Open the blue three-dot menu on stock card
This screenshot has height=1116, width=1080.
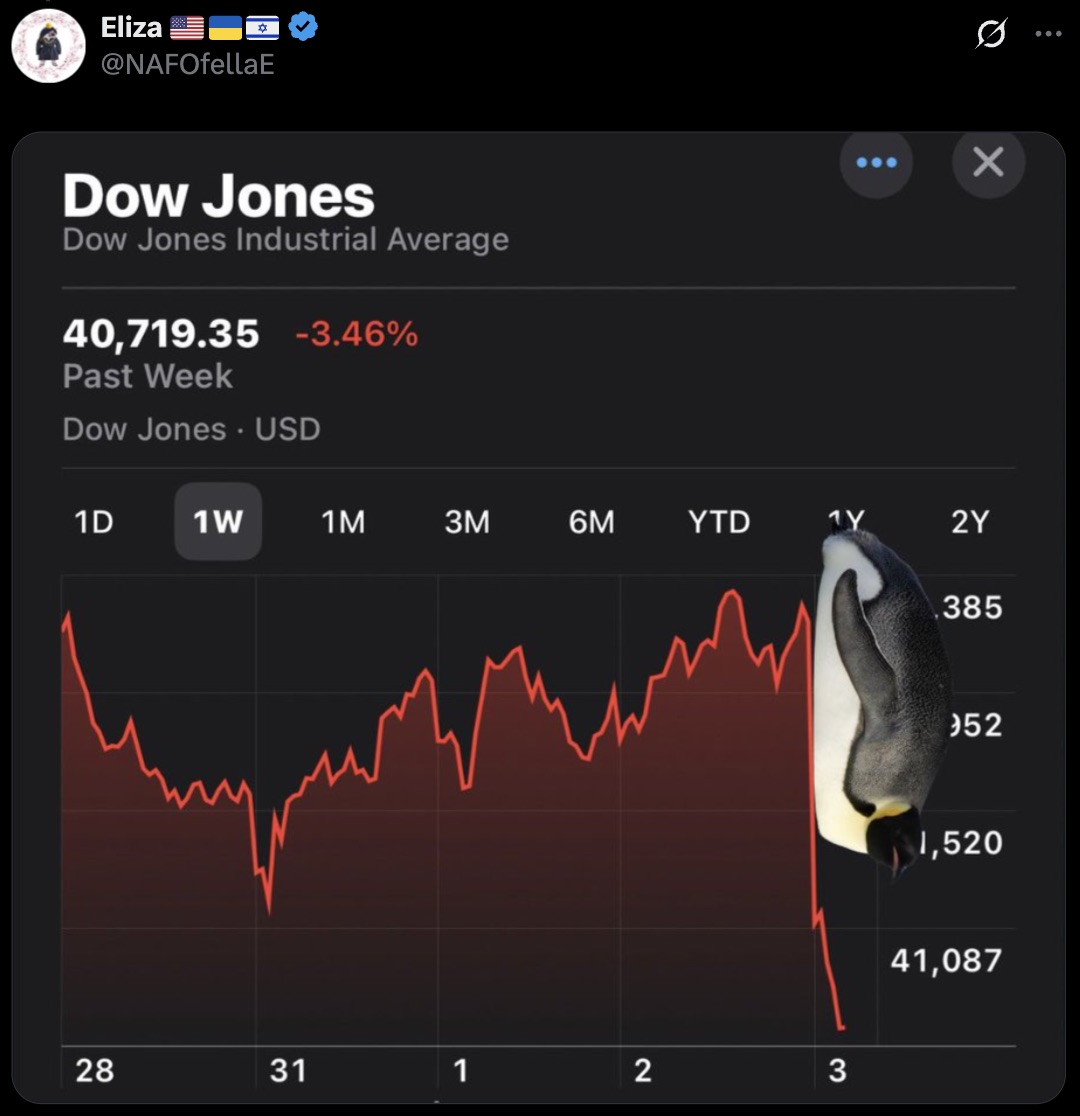(x=876, y=162)
